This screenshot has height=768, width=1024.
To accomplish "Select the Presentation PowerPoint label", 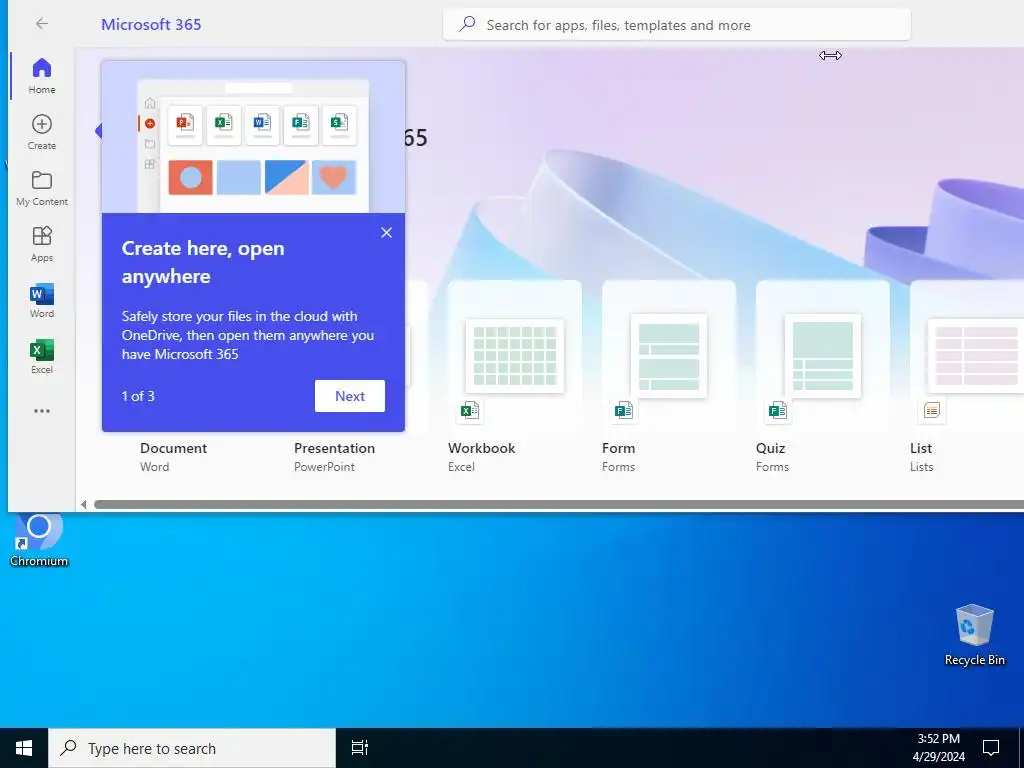I will (334, 456).
